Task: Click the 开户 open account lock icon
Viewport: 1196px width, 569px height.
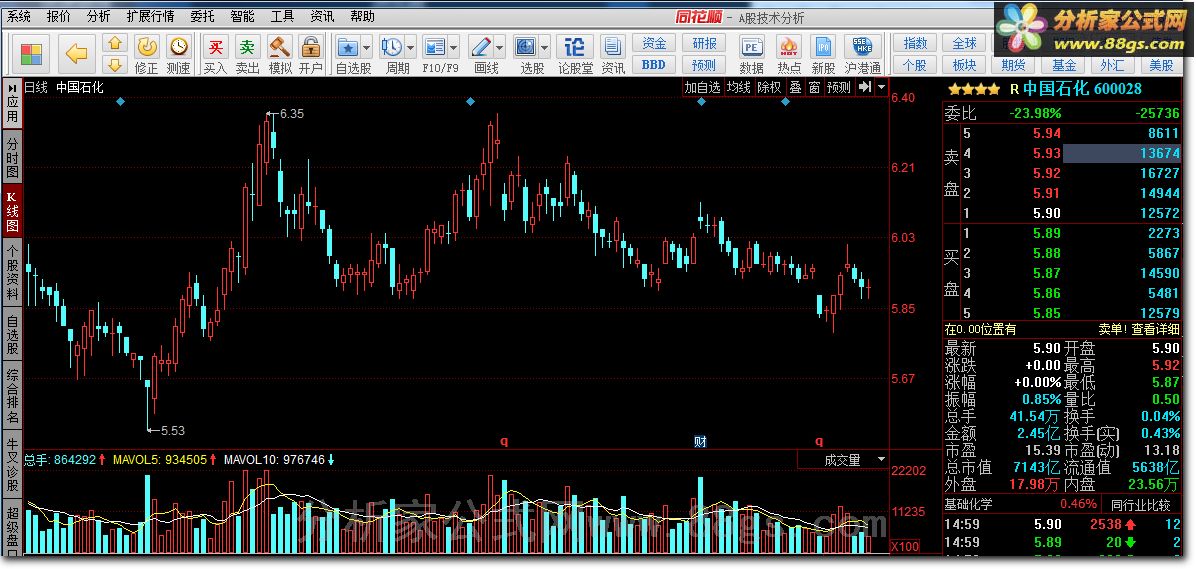Action: 310,48
